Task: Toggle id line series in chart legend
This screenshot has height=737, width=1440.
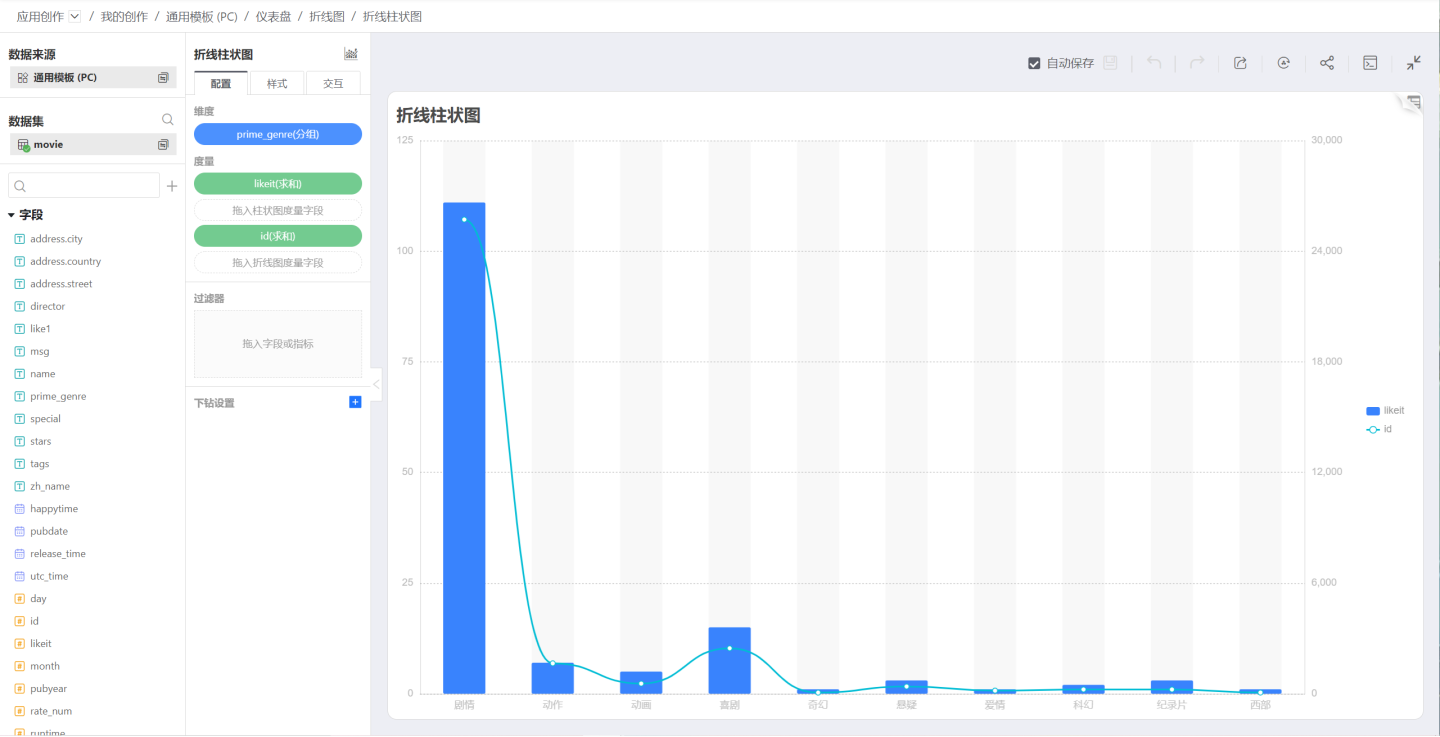Action: click(x=1380, y=429)
